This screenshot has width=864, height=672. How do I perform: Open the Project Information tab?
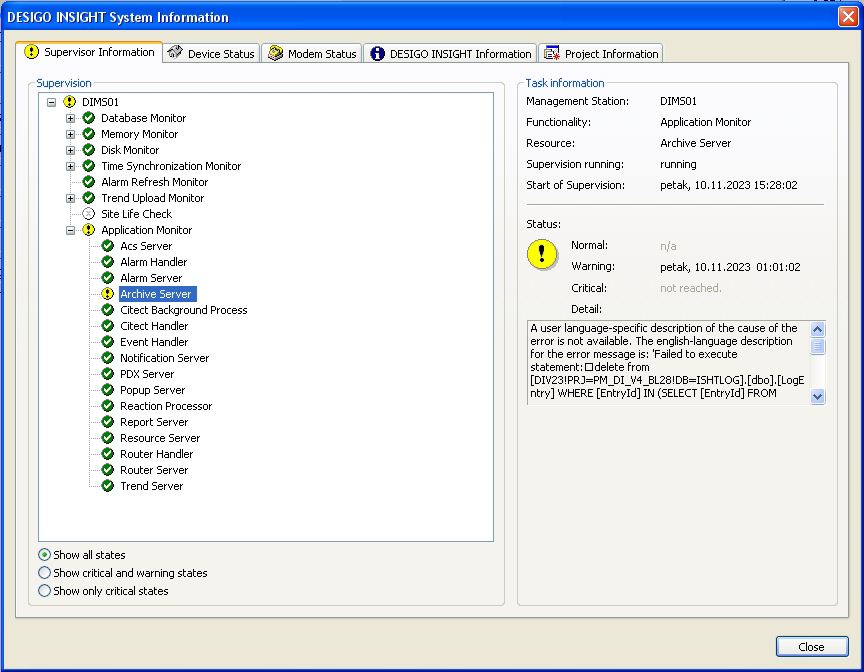click(601, 54)
